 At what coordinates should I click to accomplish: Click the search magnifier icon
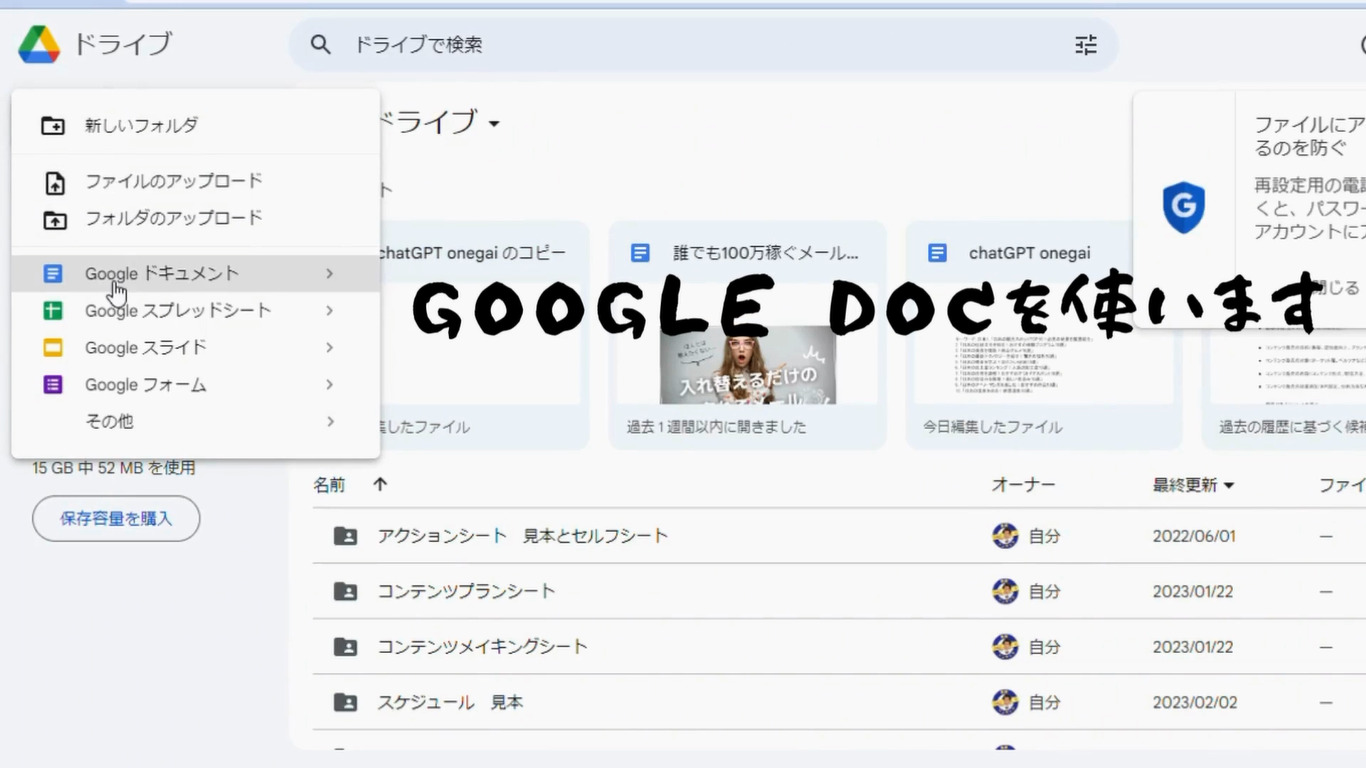coord(320,45)
